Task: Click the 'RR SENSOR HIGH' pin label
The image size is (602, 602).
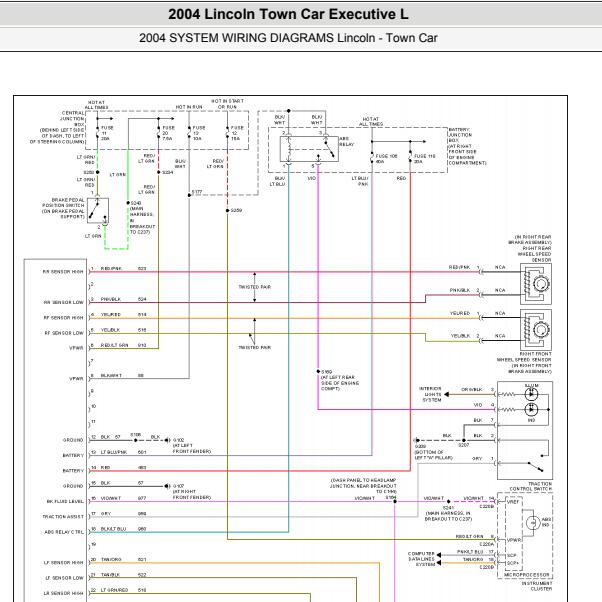Action: [x=63, y=272]
